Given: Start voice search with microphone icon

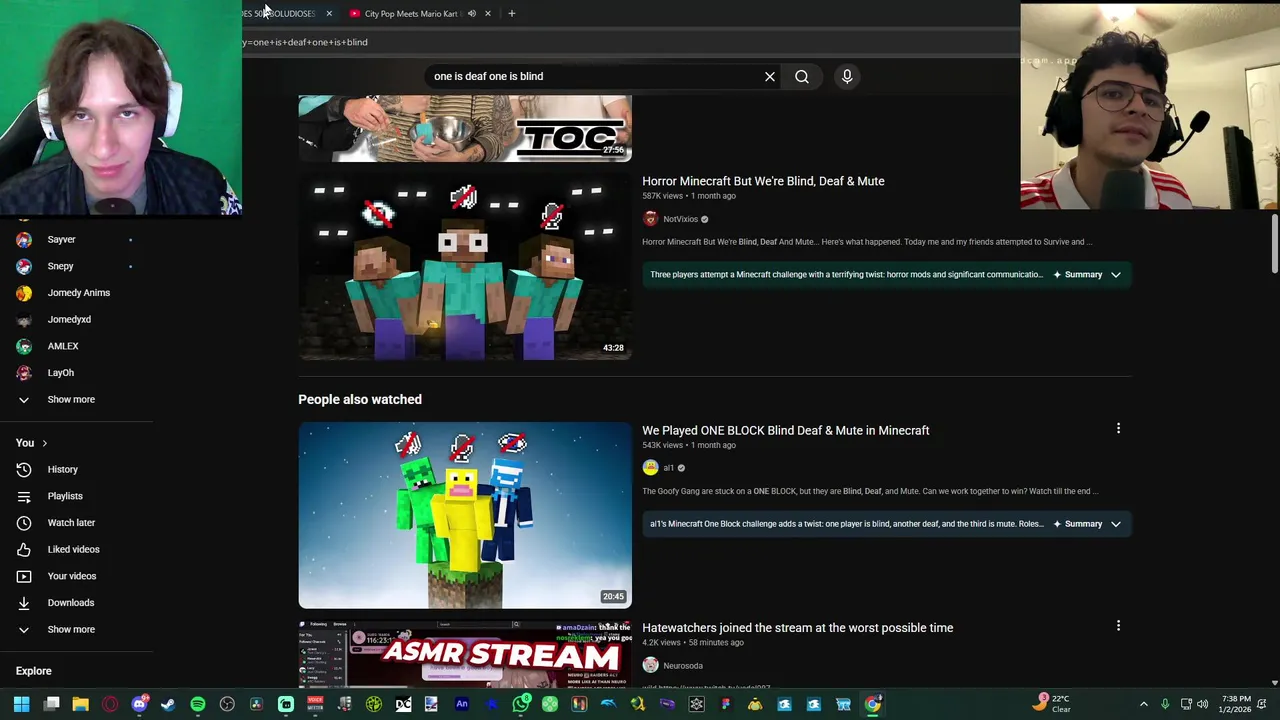Looking at the screenshot, I should click(x=847, y=76).
